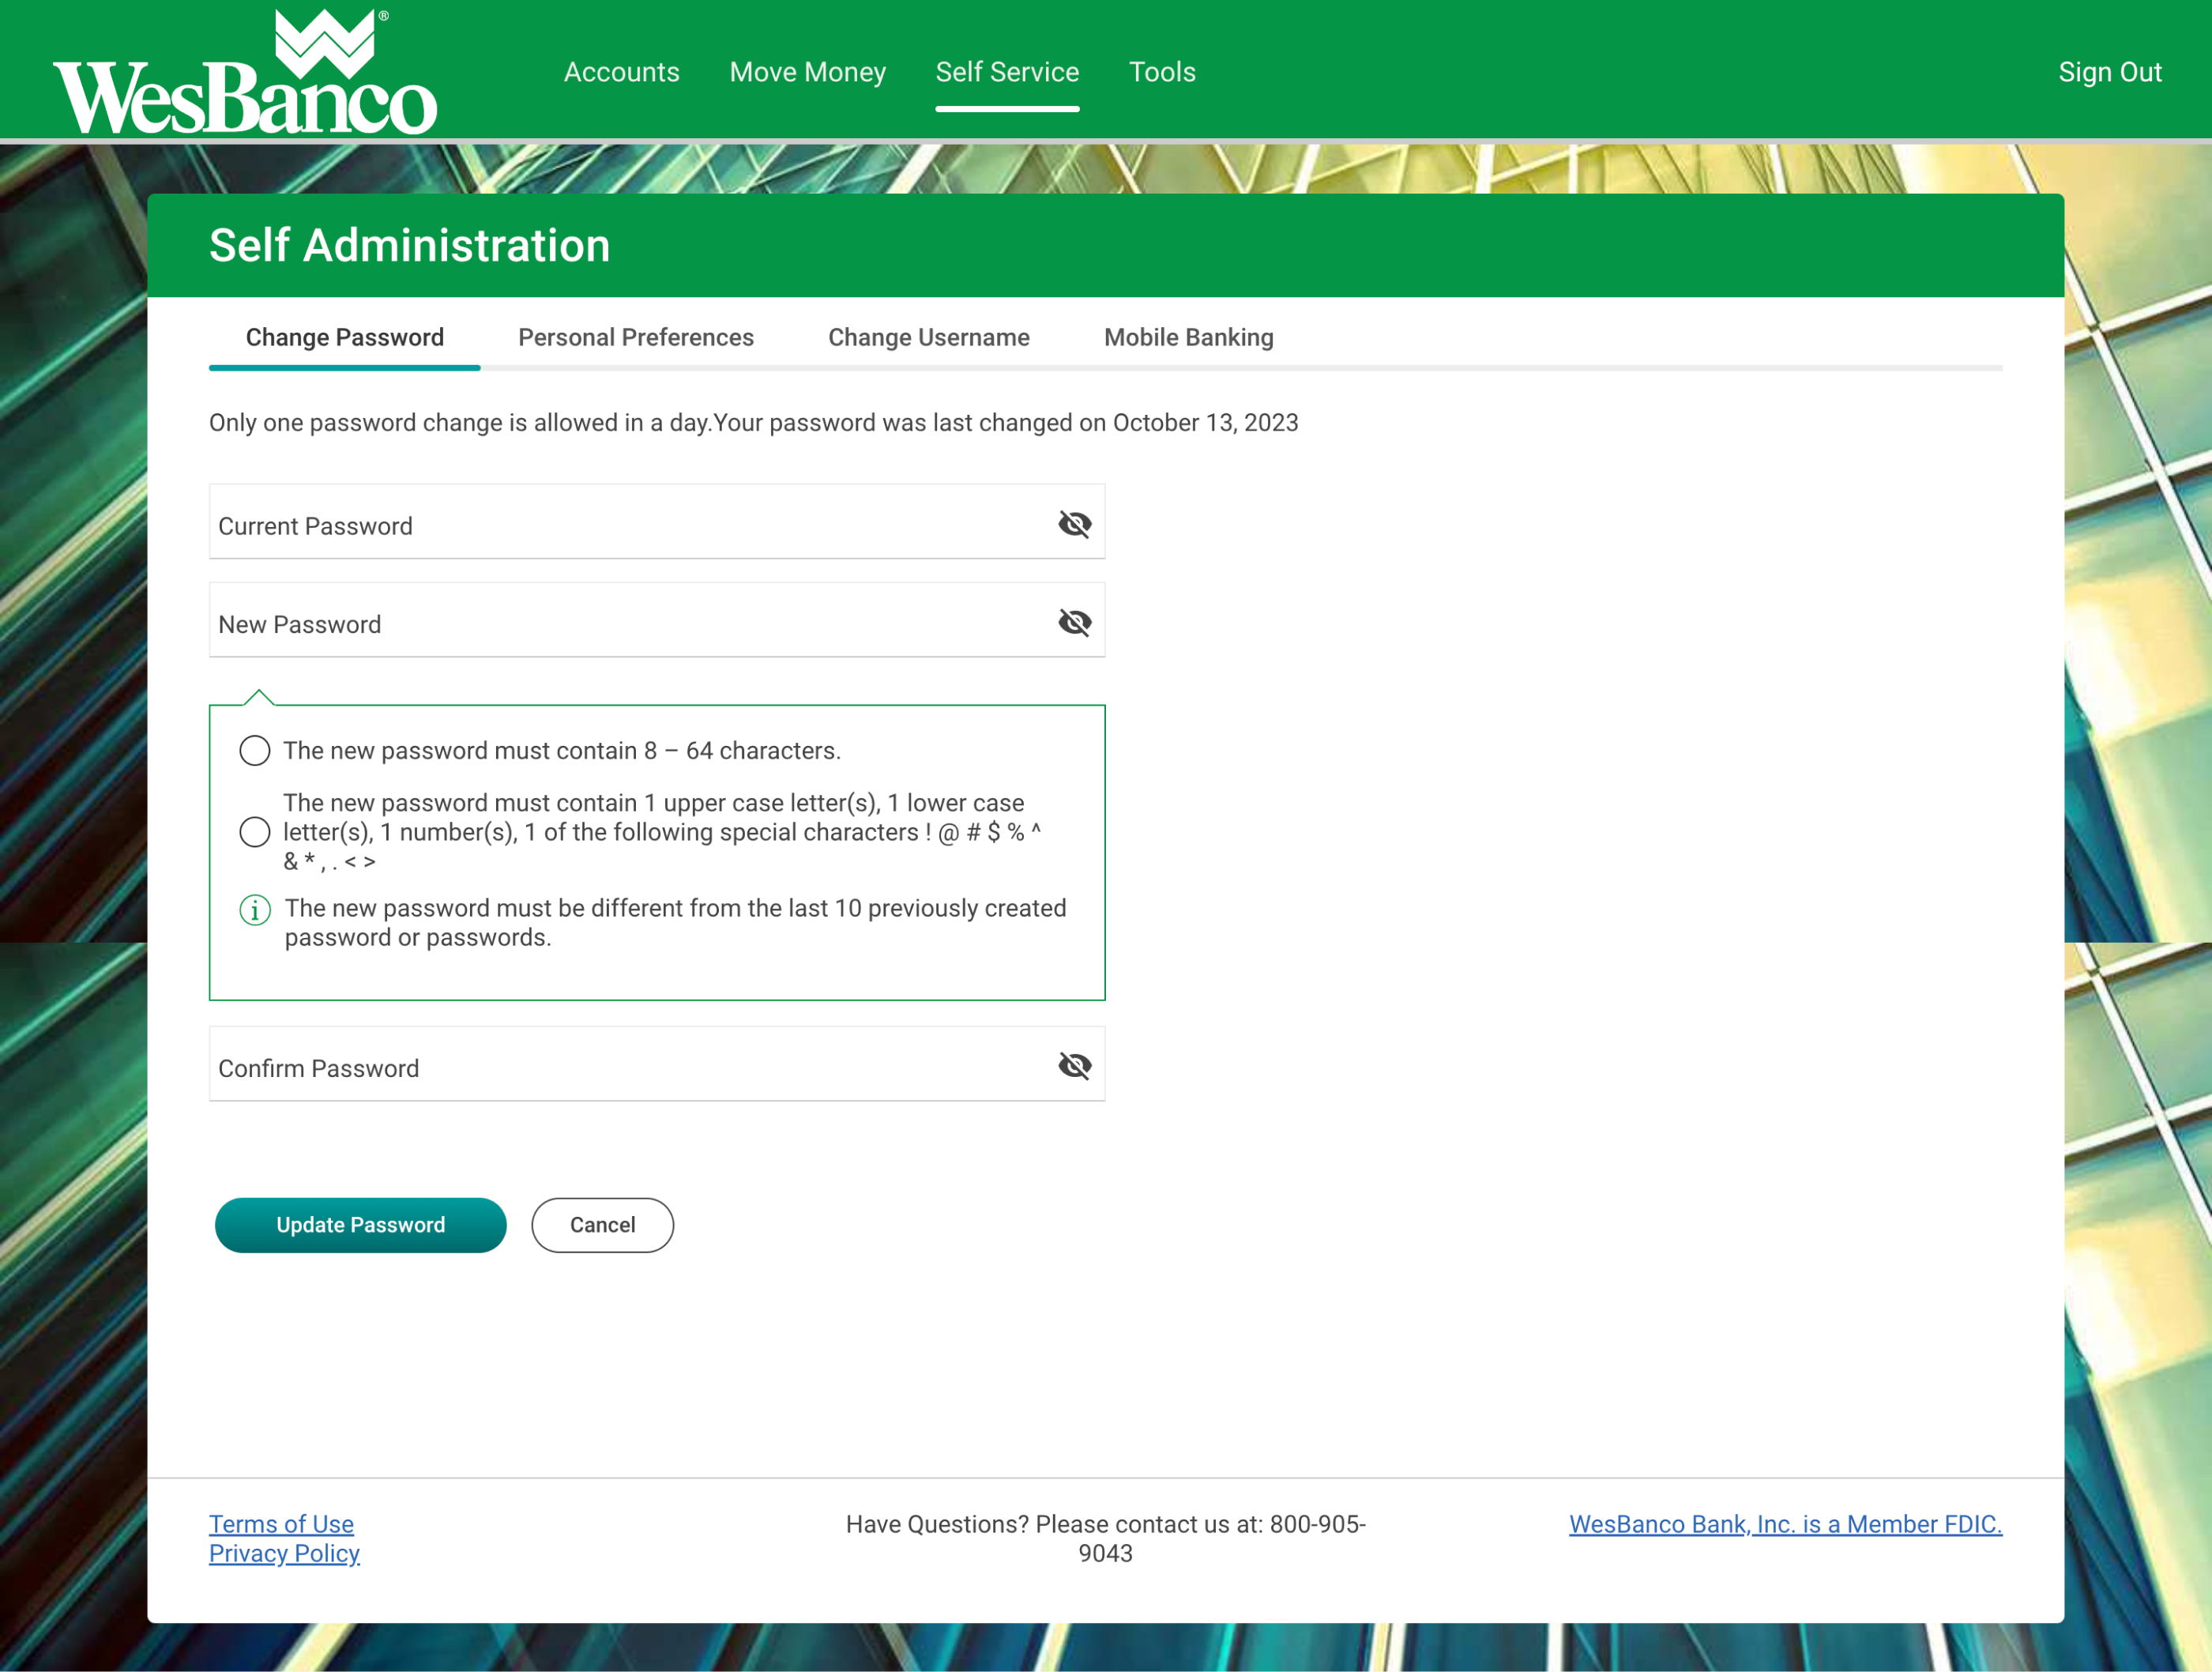Click the 8 – 64 characters requirement circle
This screenshot has width=2212, height=1672.
pos(255,751)
